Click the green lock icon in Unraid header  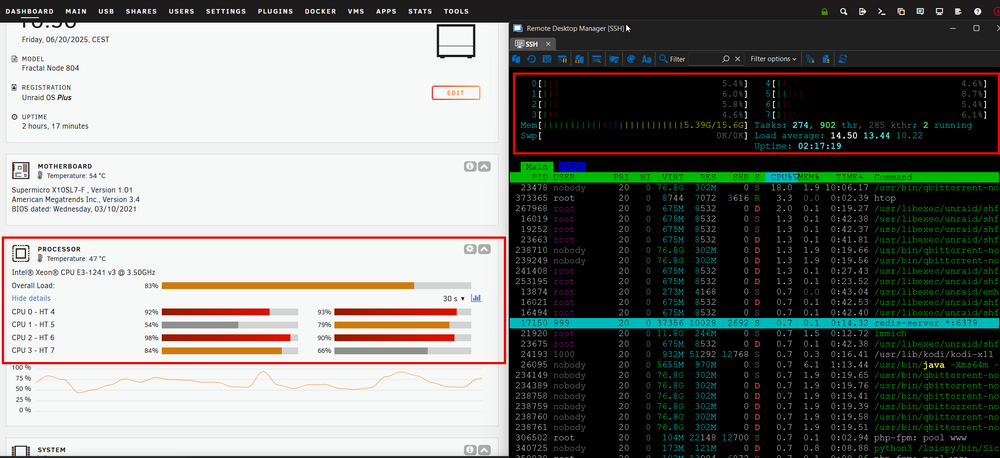coord(825,11)
